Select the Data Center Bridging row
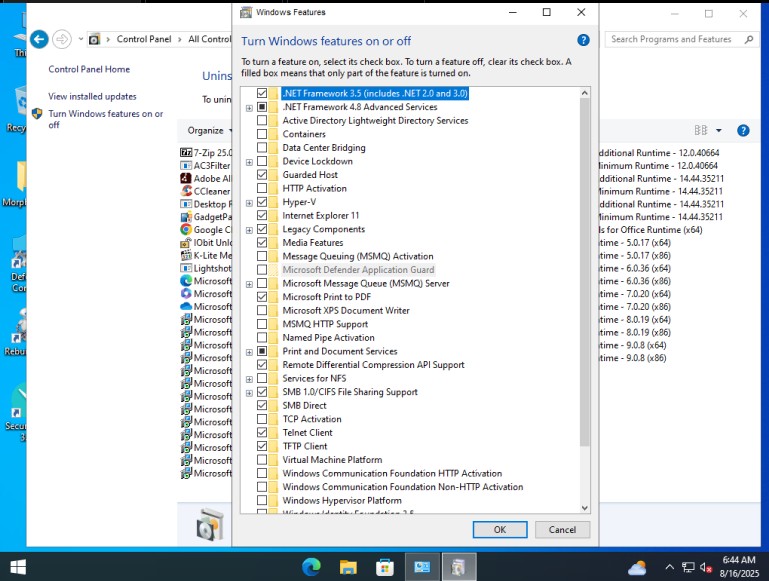Viewport: 769px width, 581px height. coord(324,148)
